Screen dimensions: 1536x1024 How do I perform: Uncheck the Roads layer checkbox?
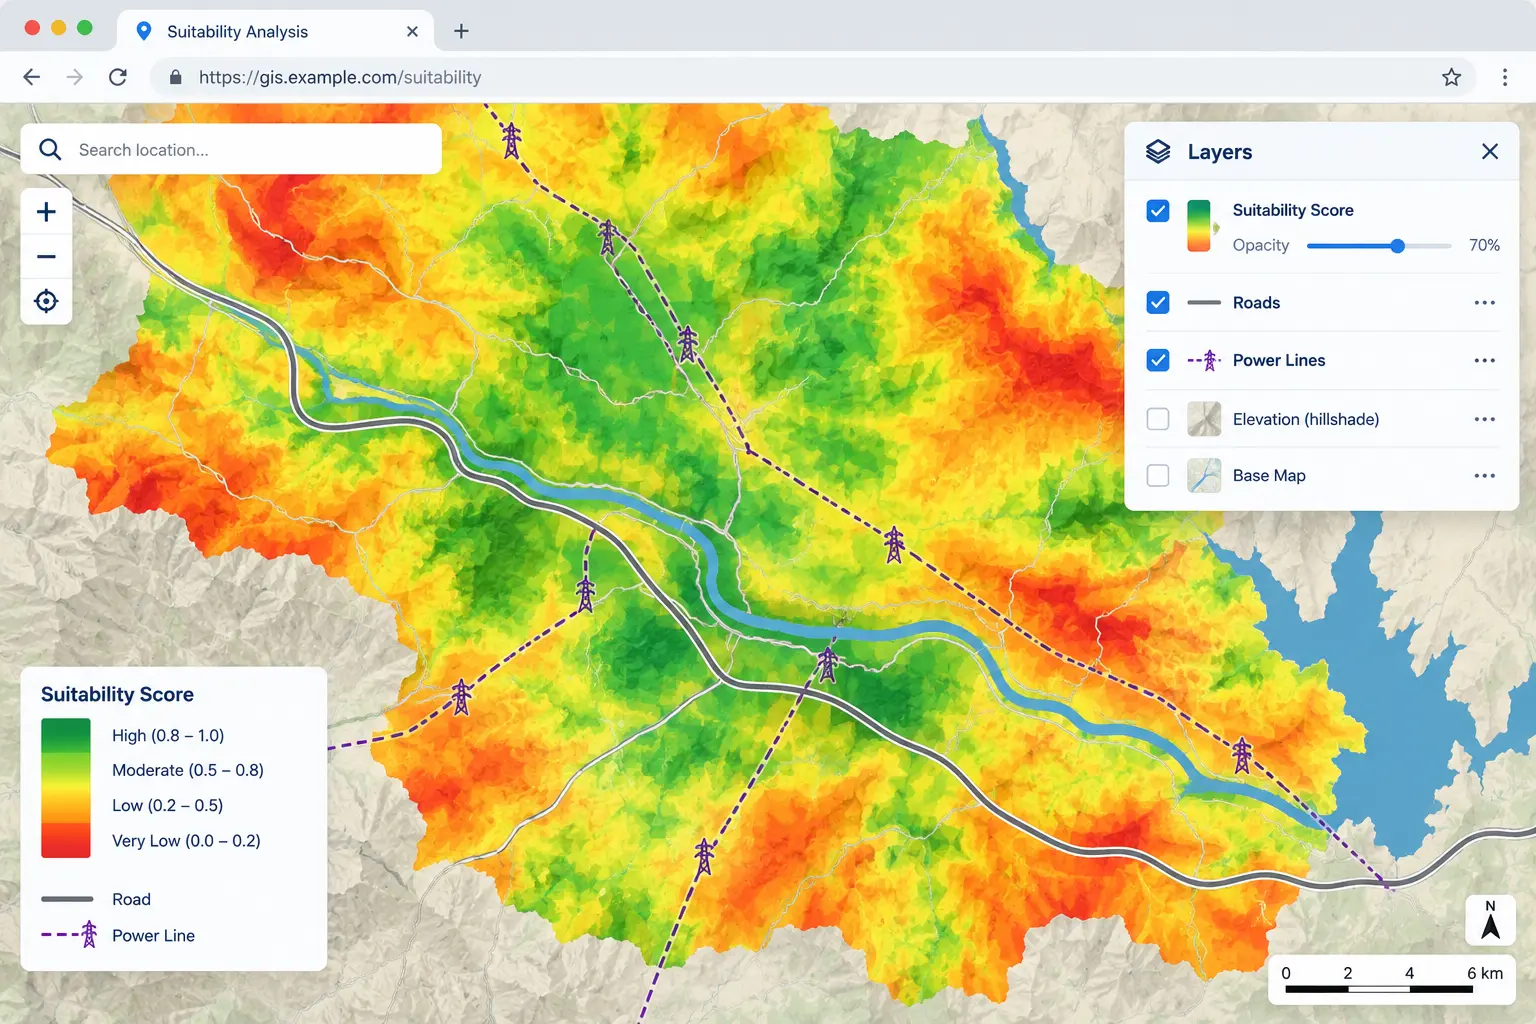pyautogui.click(x=1158, y=303)
